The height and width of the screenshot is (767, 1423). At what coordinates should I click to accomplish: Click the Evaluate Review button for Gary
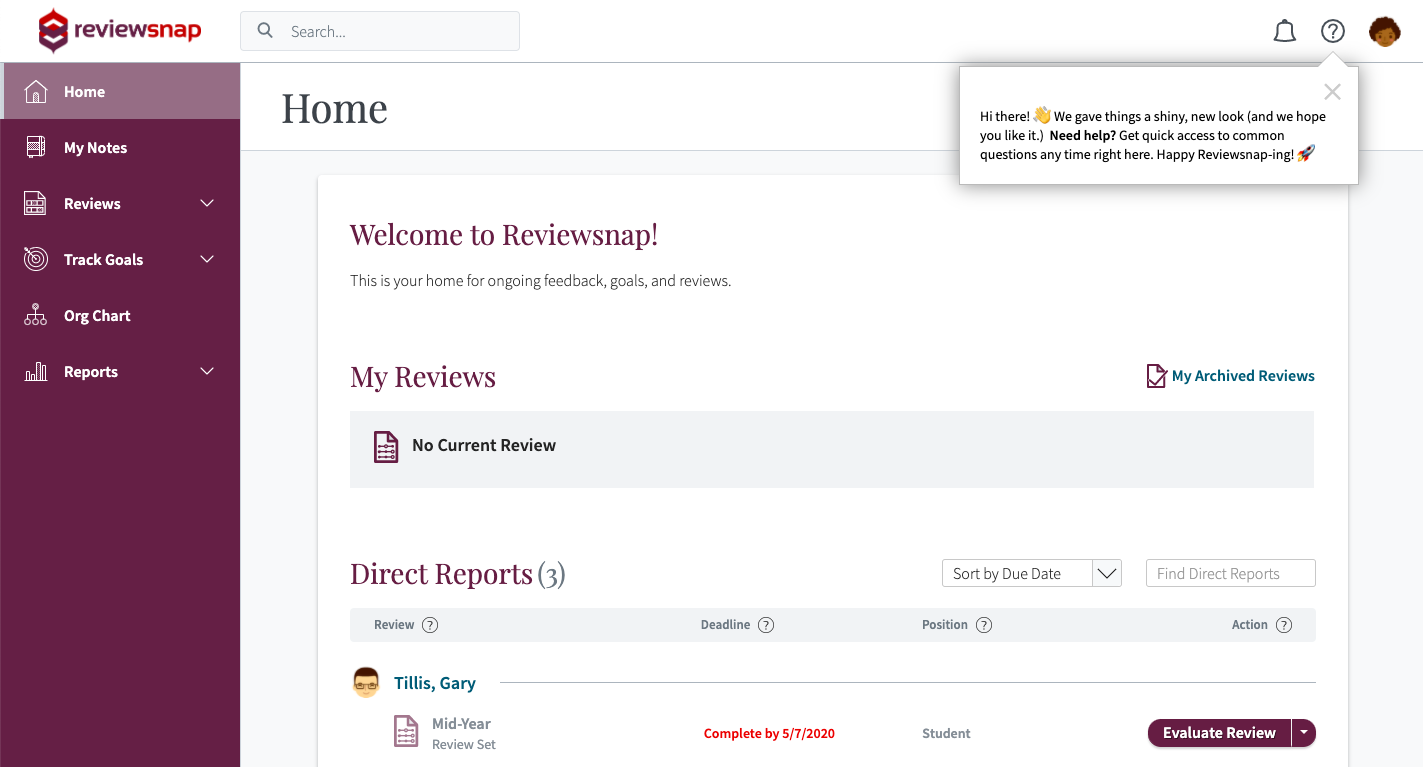pos(1219,732)
